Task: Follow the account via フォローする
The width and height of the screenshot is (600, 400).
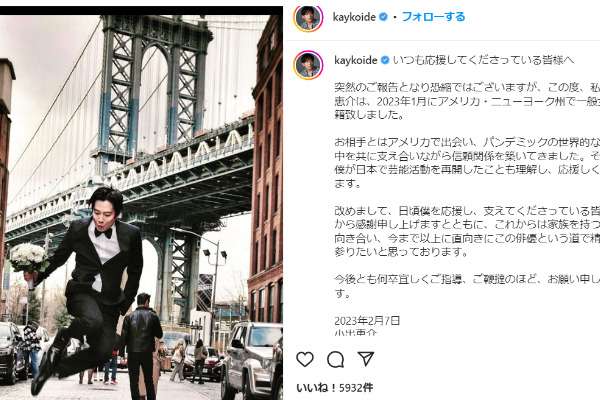Action: click(433, 17)
